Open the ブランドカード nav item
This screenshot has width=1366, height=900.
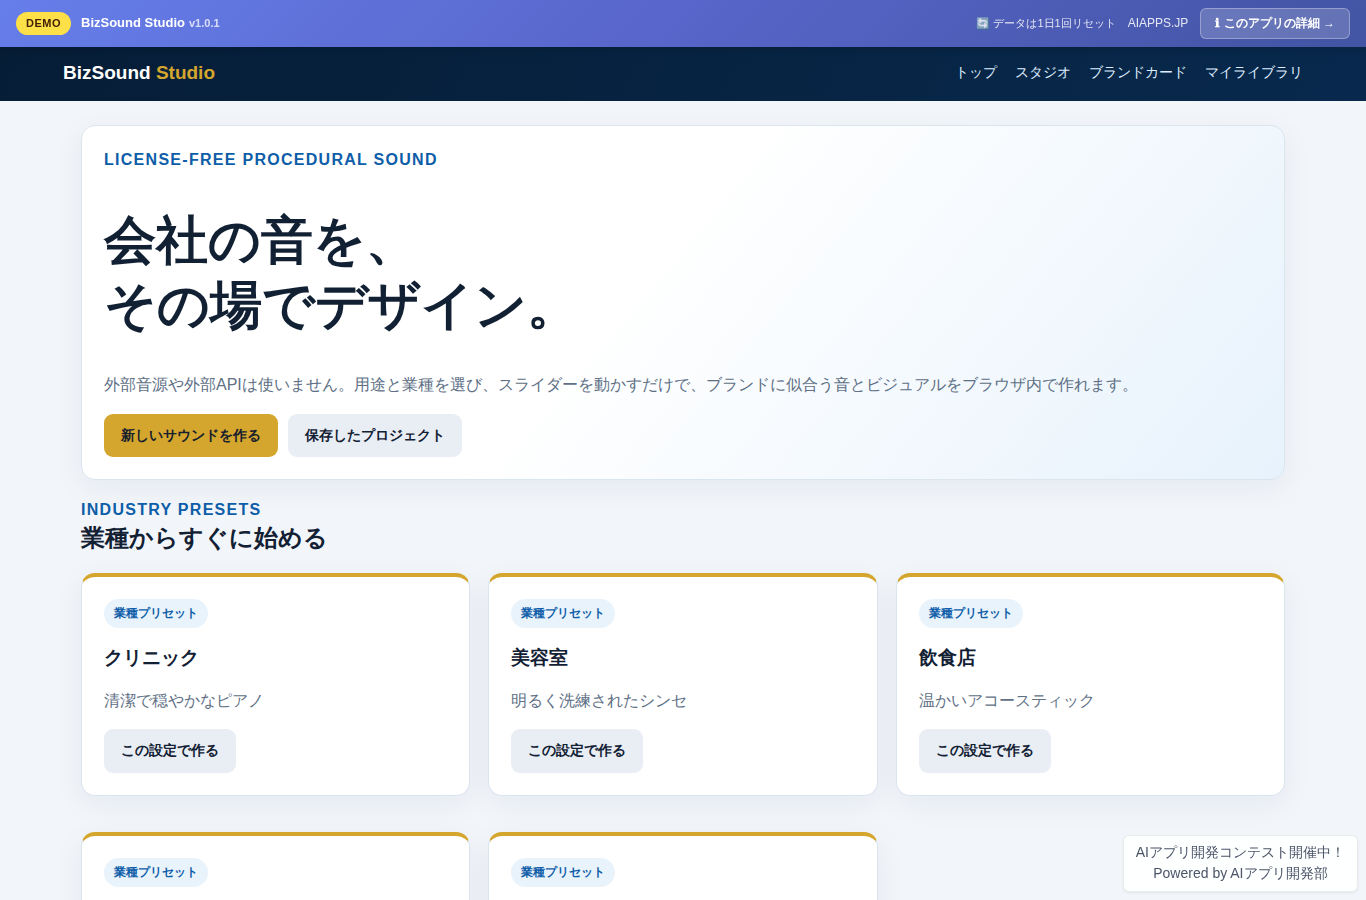click(1138, 73)
